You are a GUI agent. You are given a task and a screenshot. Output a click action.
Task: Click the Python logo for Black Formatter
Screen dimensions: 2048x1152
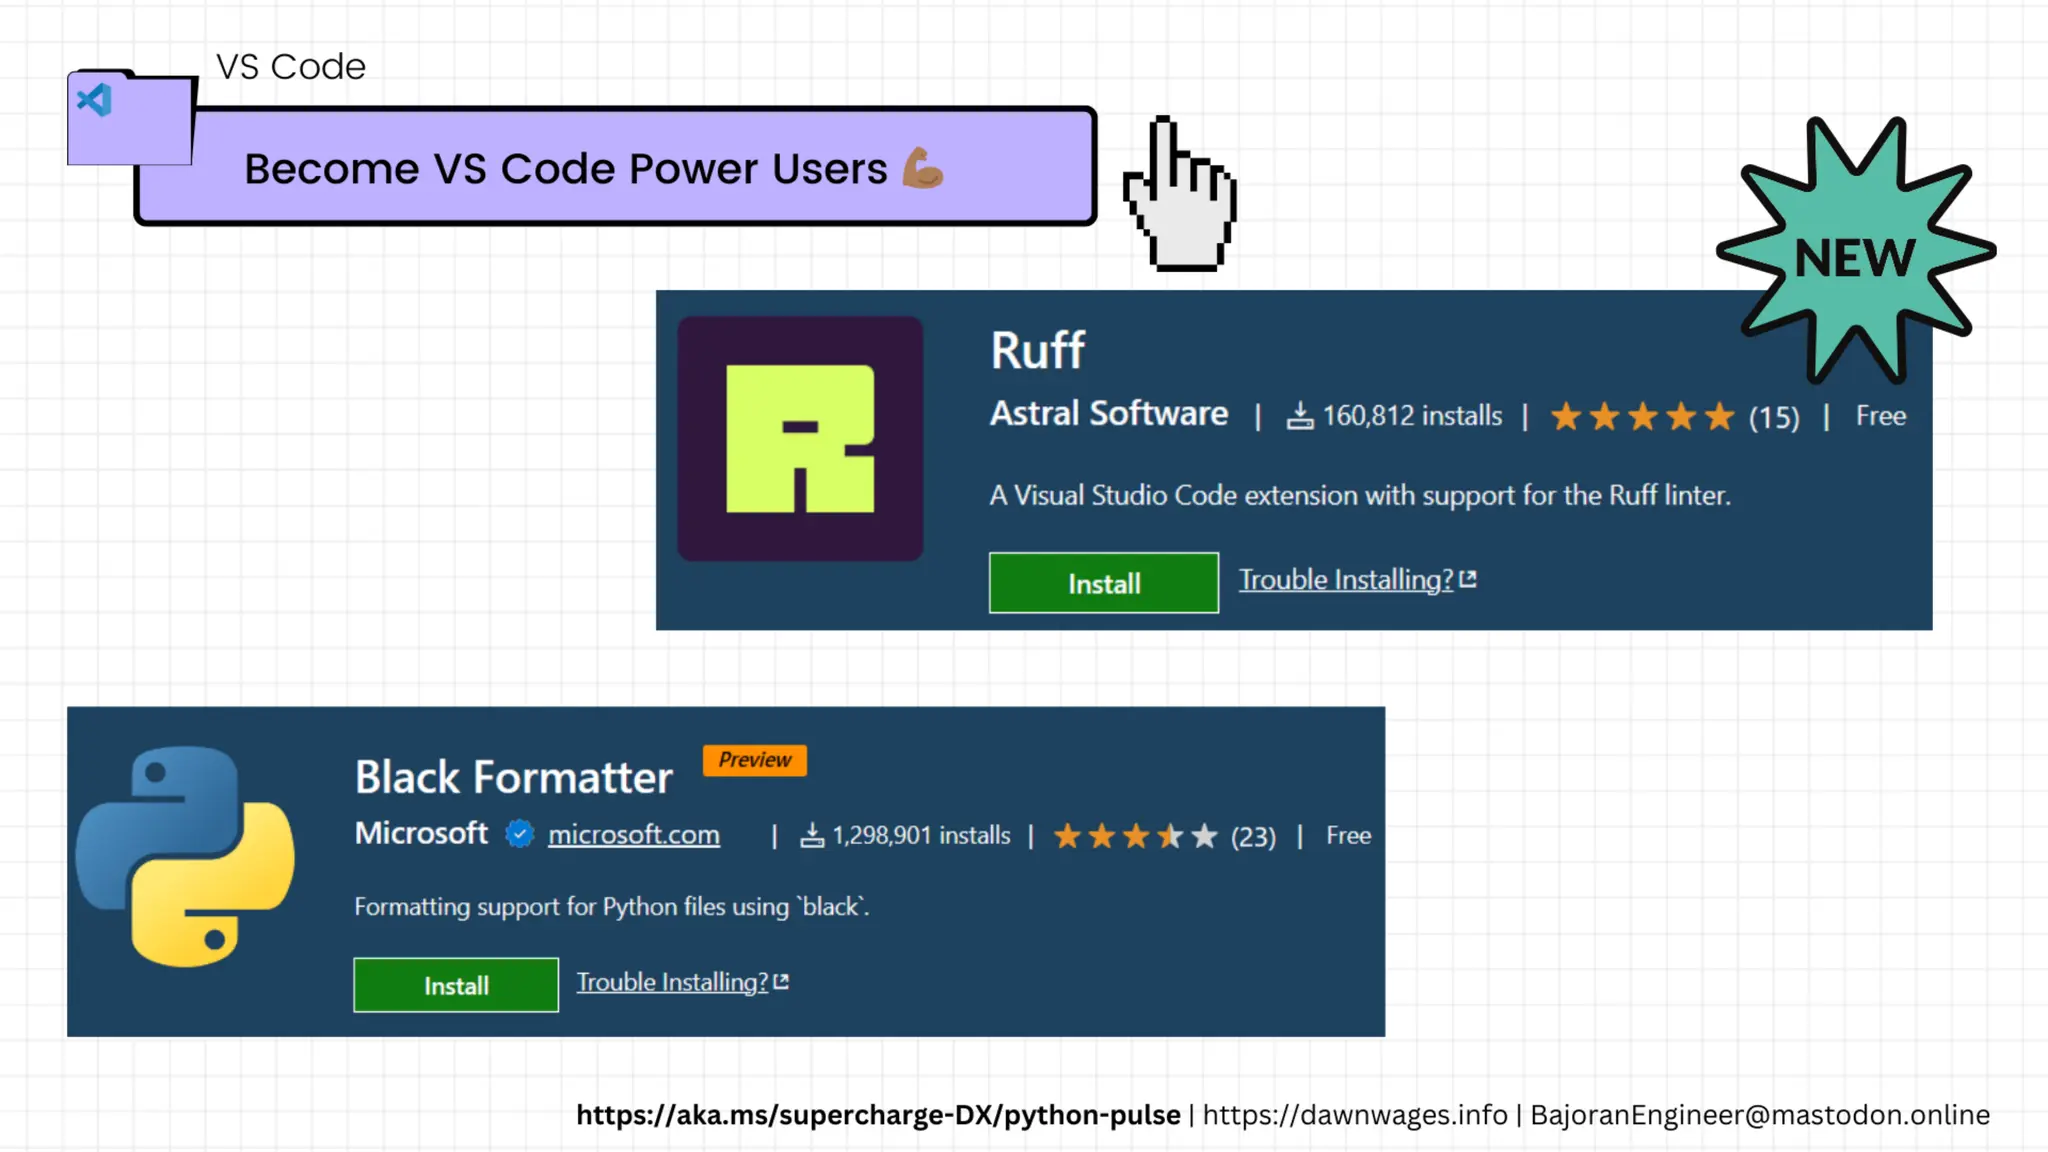click(x=185, y=856)
